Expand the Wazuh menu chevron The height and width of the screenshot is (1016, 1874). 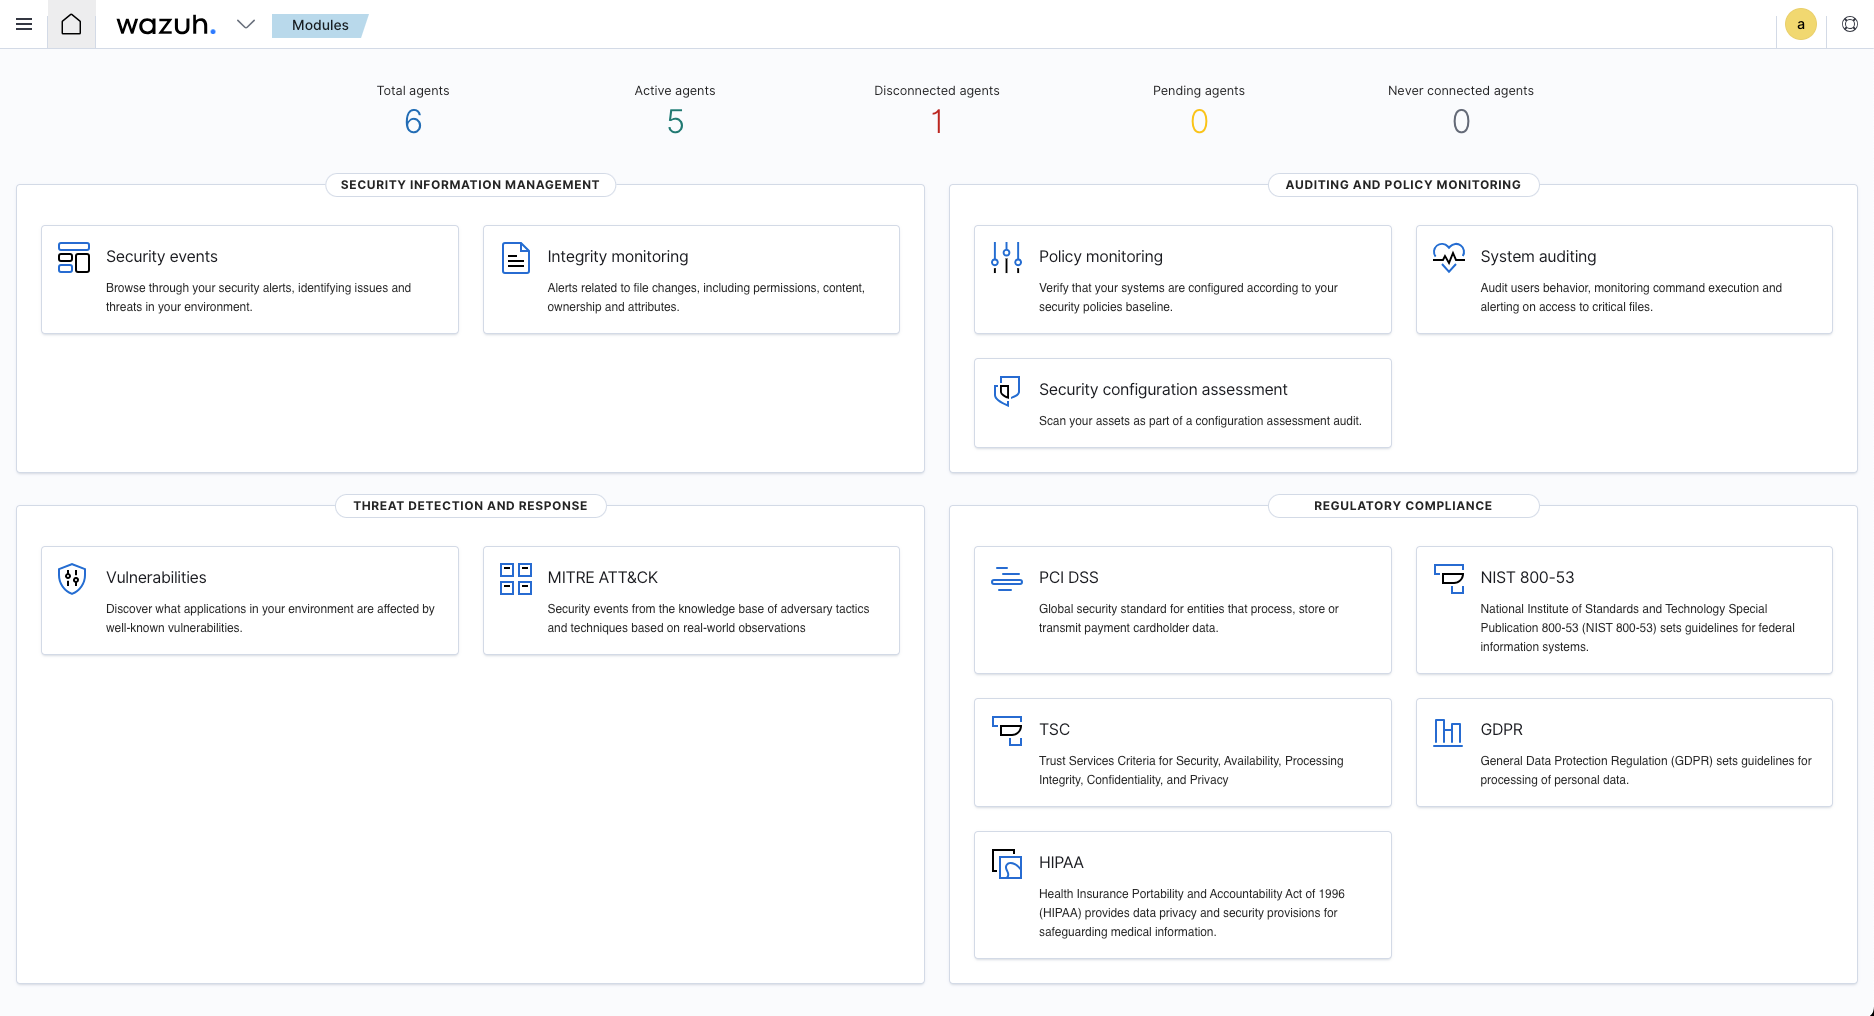click(x=246, y=24)
